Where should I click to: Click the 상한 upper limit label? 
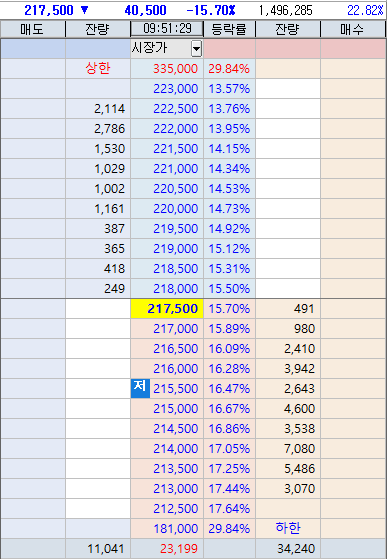pos(98,68)
